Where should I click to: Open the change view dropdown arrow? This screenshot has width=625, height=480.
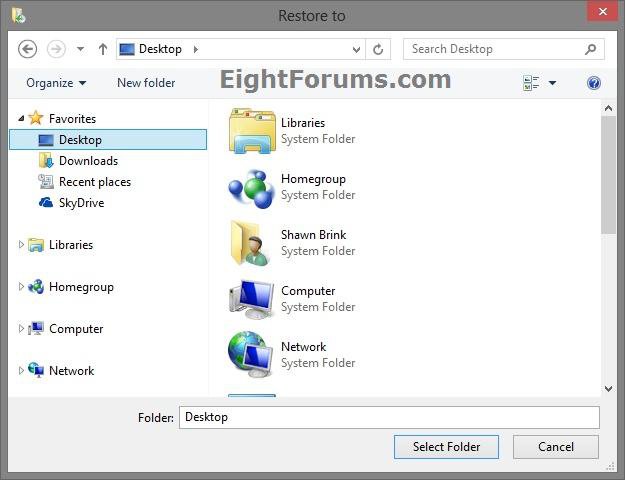point(552,83)
